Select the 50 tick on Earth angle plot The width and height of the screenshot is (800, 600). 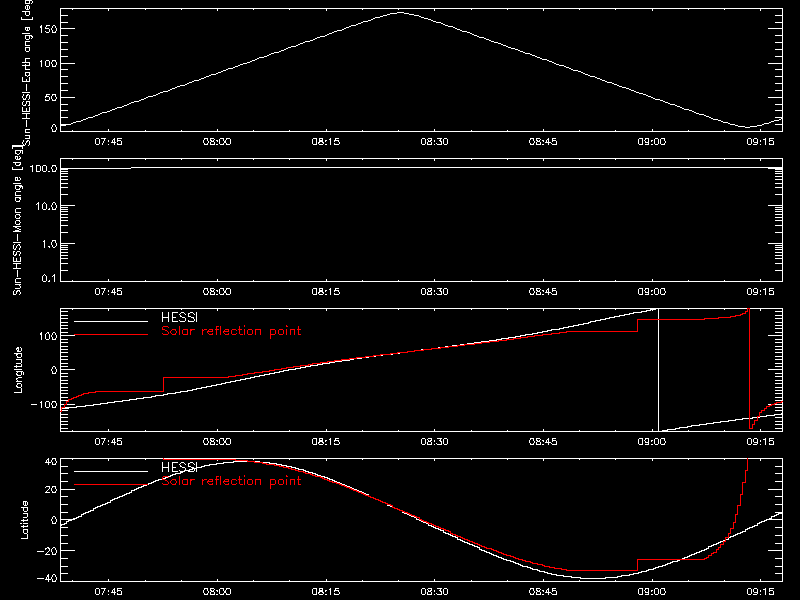(51, 97)
